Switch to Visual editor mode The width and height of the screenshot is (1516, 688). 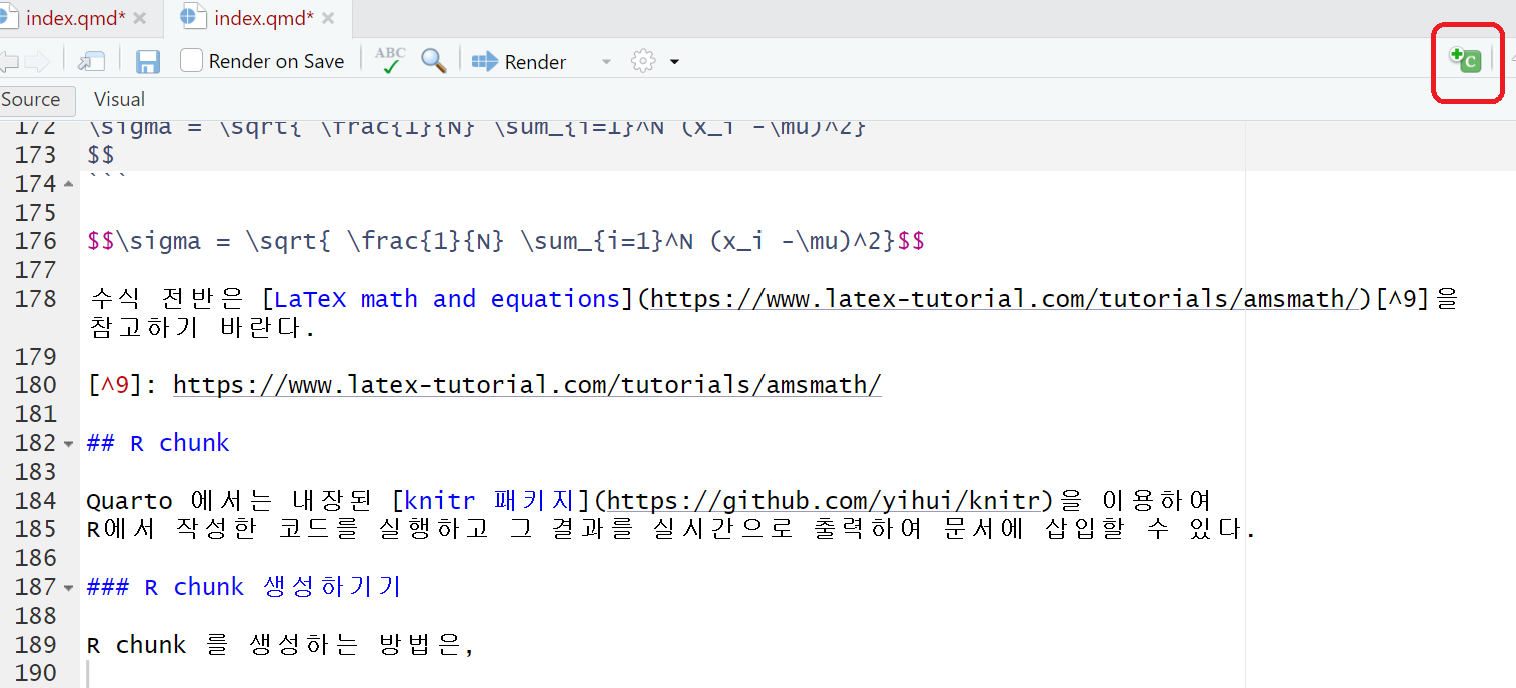[119, 99]
